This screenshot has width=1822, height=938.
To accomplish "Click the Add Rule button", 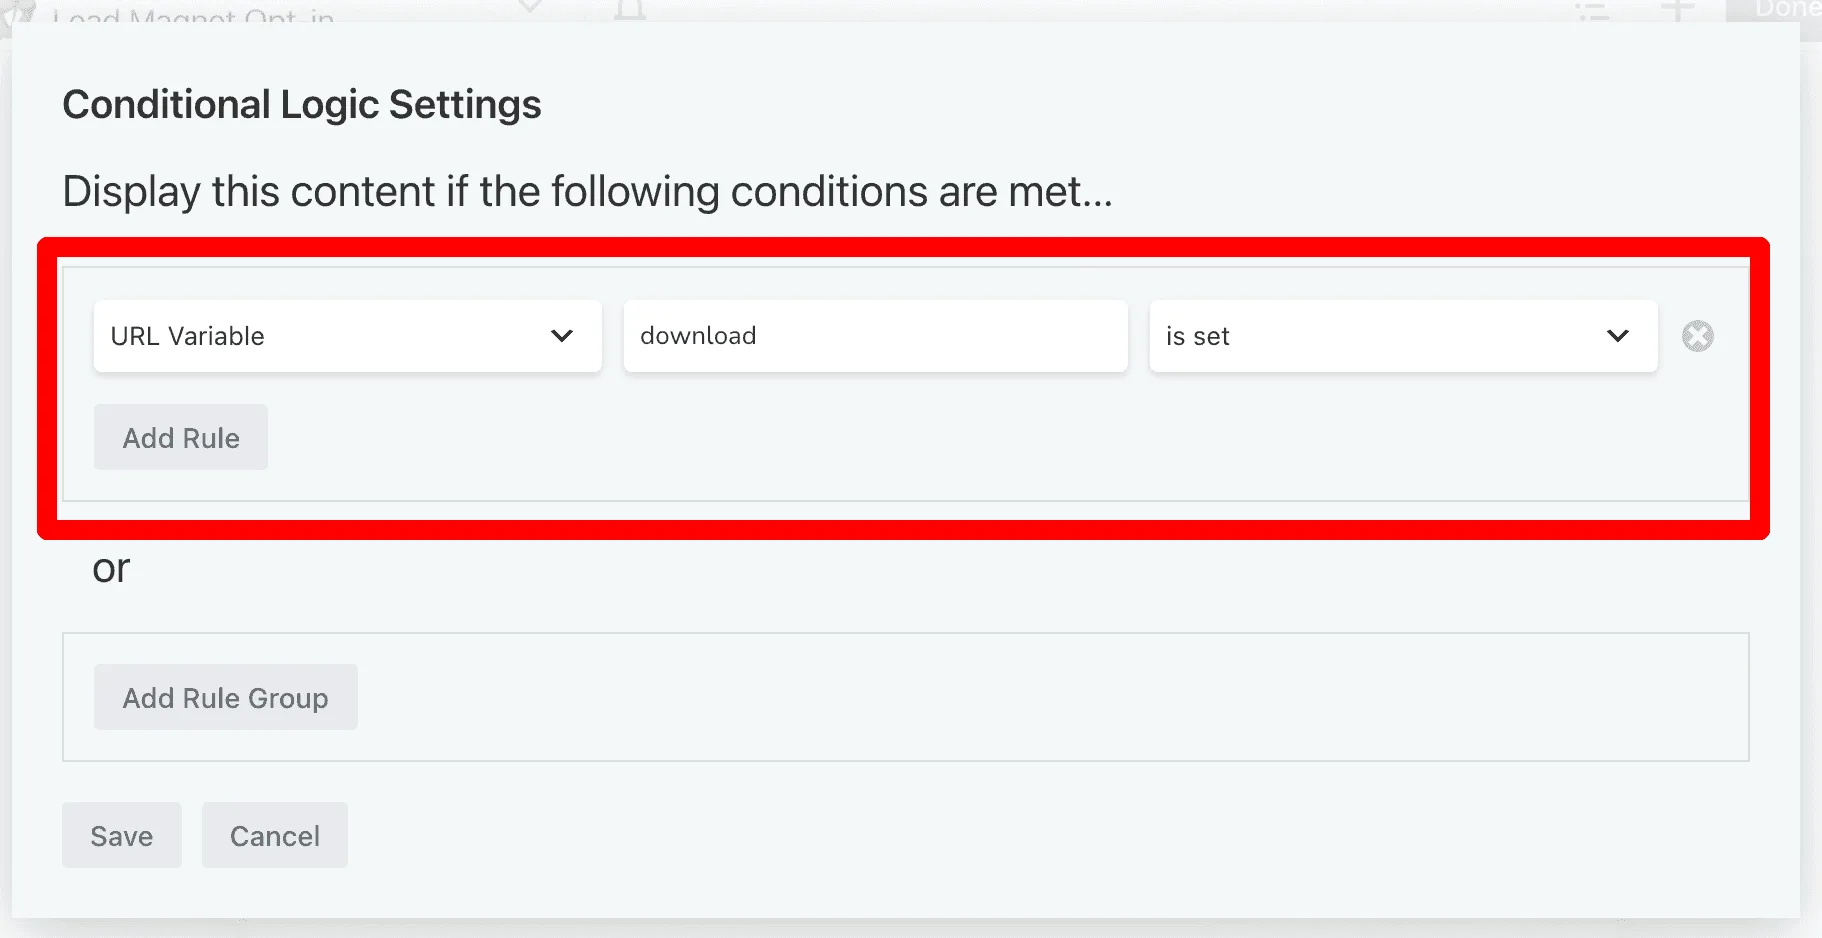I will click(181, 437).
